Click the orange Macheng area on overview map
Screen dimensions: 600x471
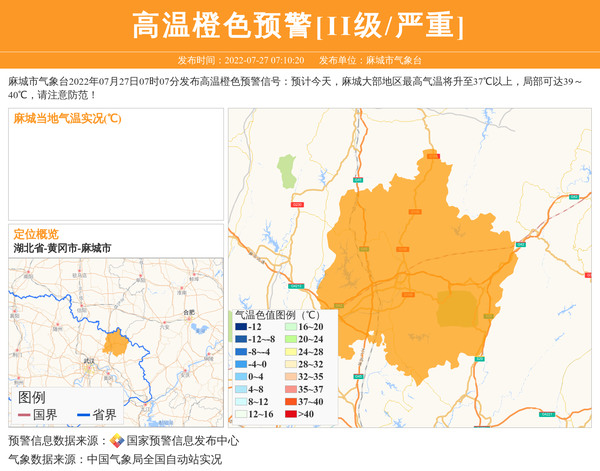(115, 345)
